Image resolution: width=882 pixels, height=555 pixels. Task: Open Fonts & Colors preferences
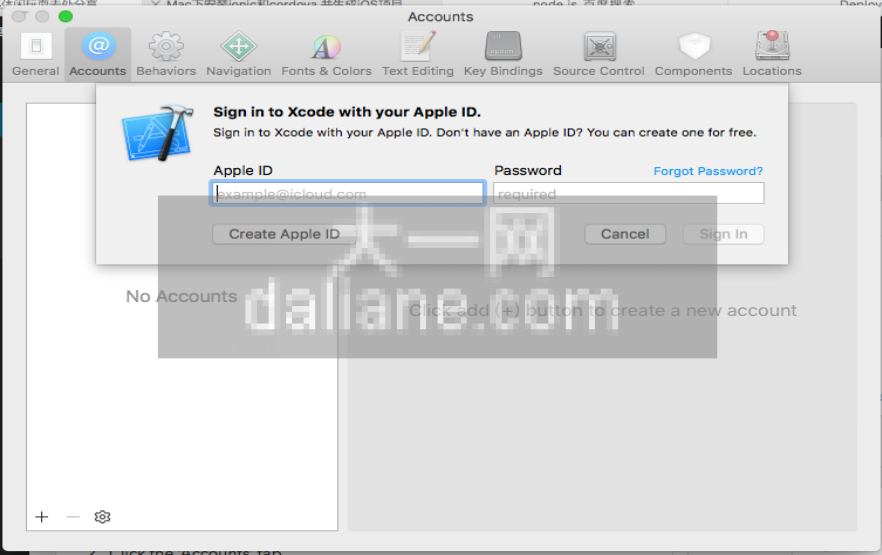(x=326, y=54)
